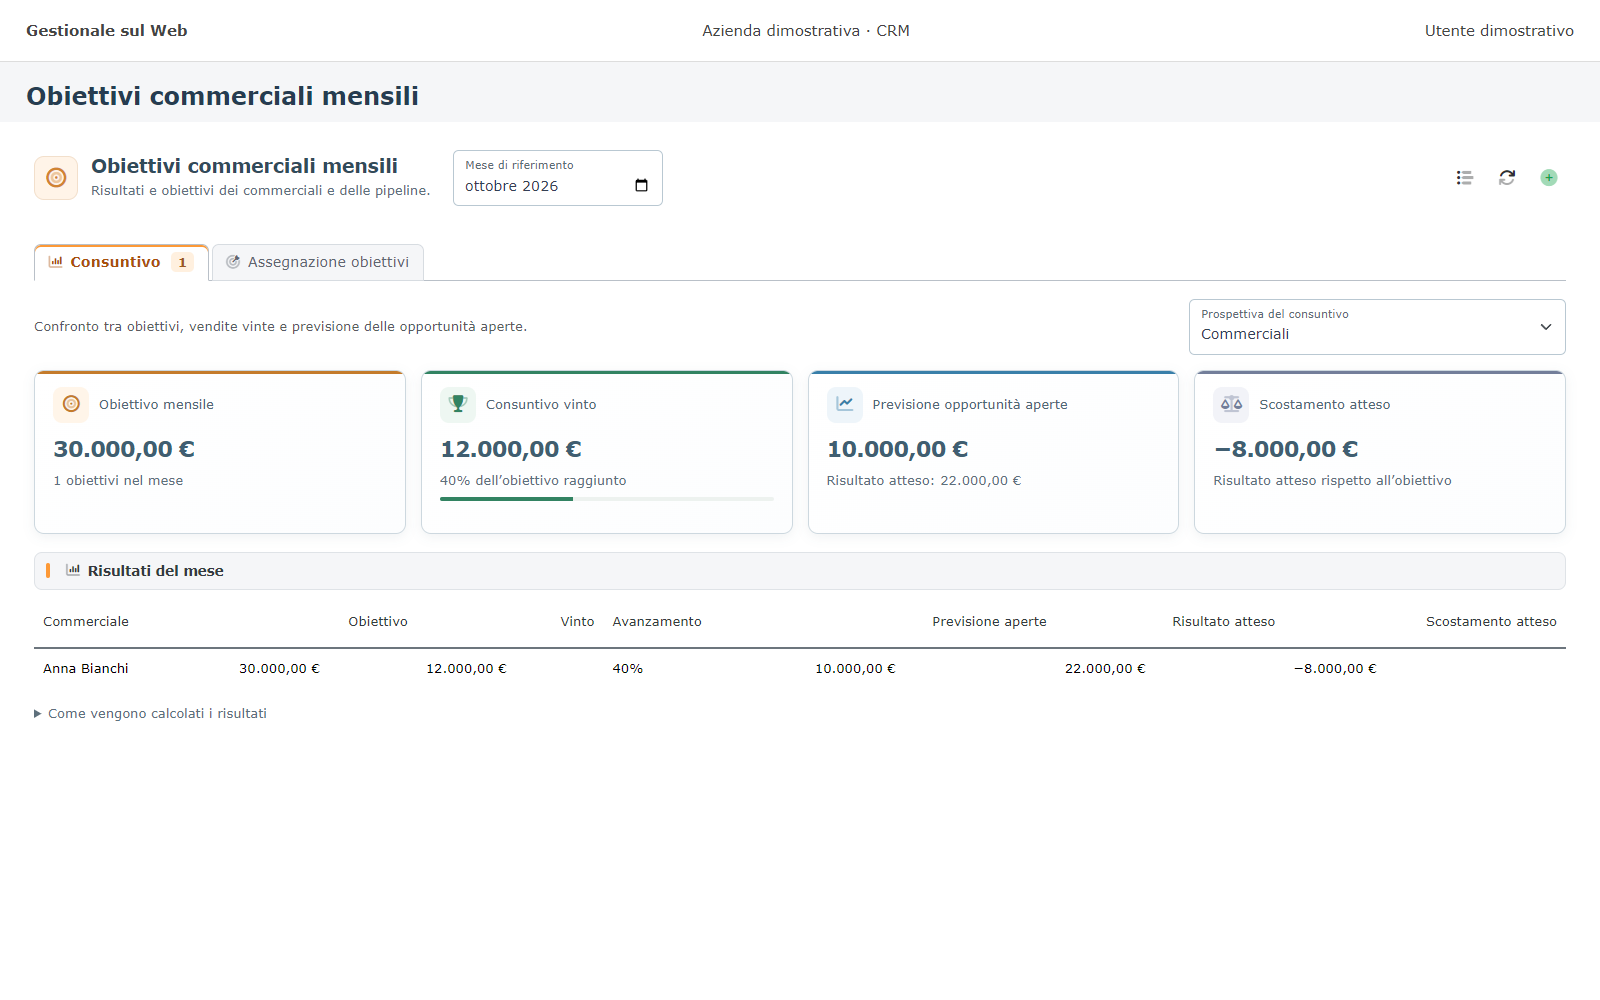
Task: Click Risultato atteso: 22.000,00 € card text
Action: (924, 481)
